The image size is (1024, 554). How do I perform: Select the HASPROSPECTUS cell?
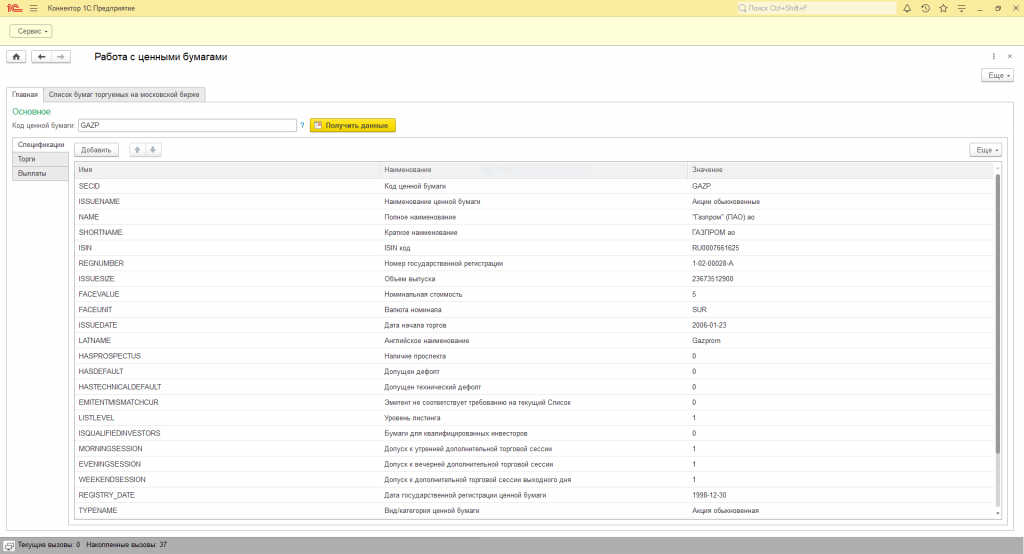227,356
